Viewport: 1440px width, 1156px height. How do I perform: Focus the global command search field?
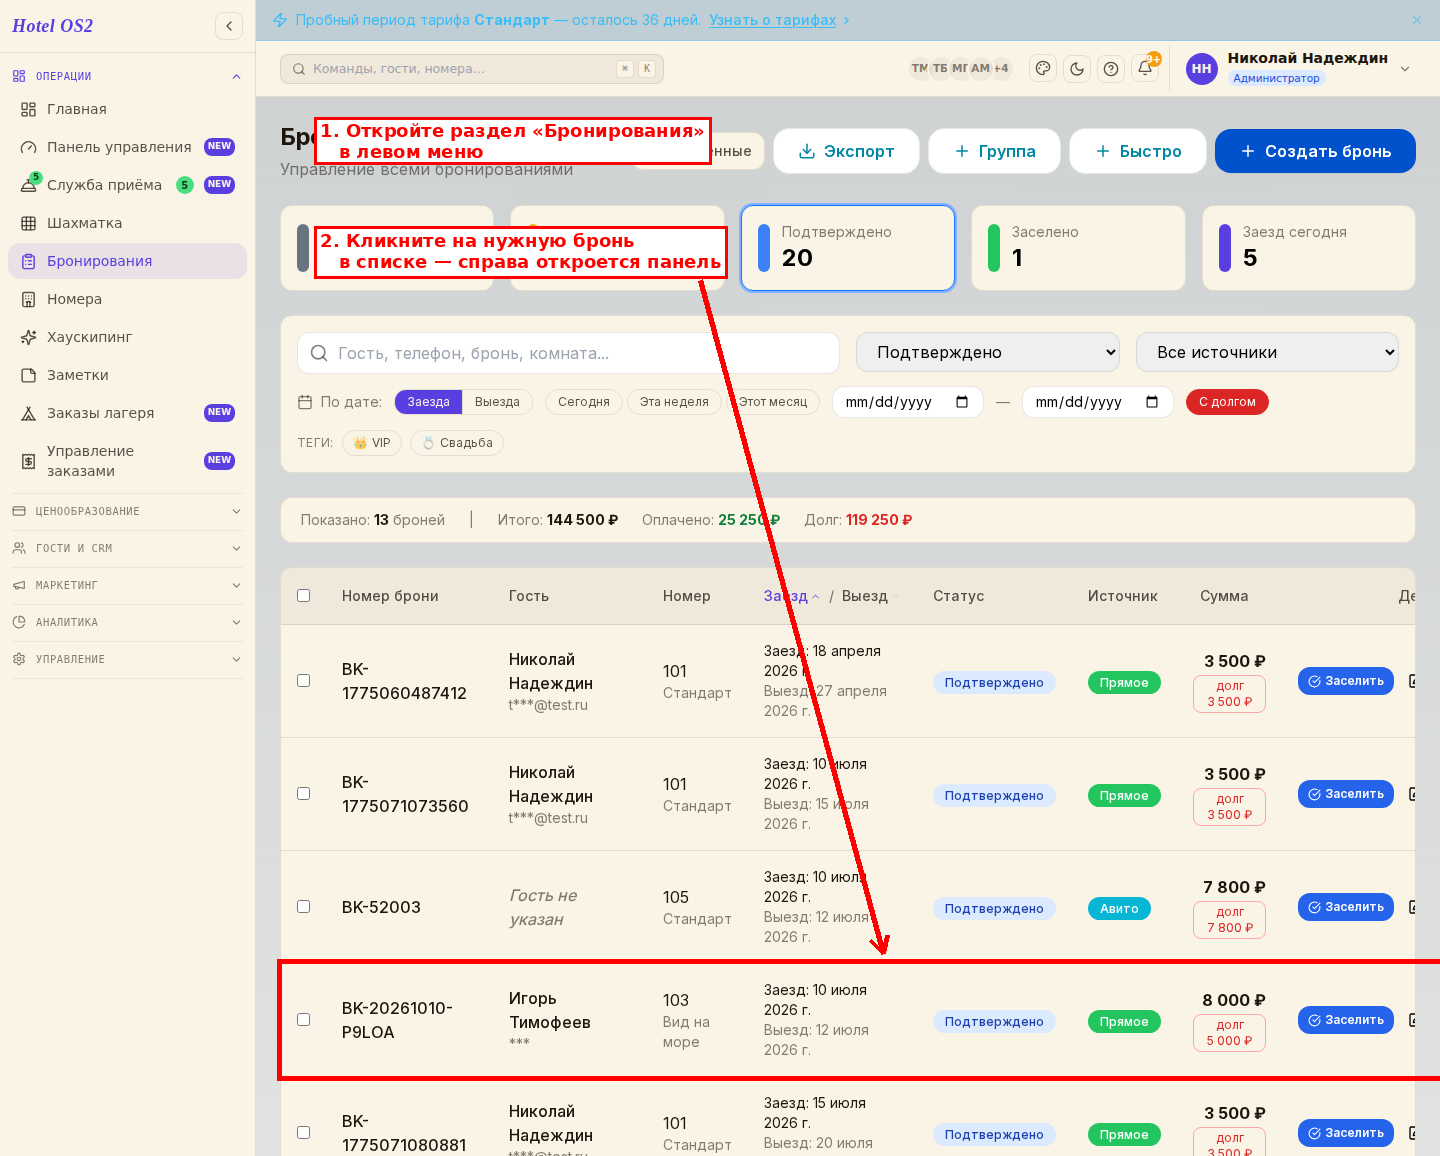coord(472,69)
